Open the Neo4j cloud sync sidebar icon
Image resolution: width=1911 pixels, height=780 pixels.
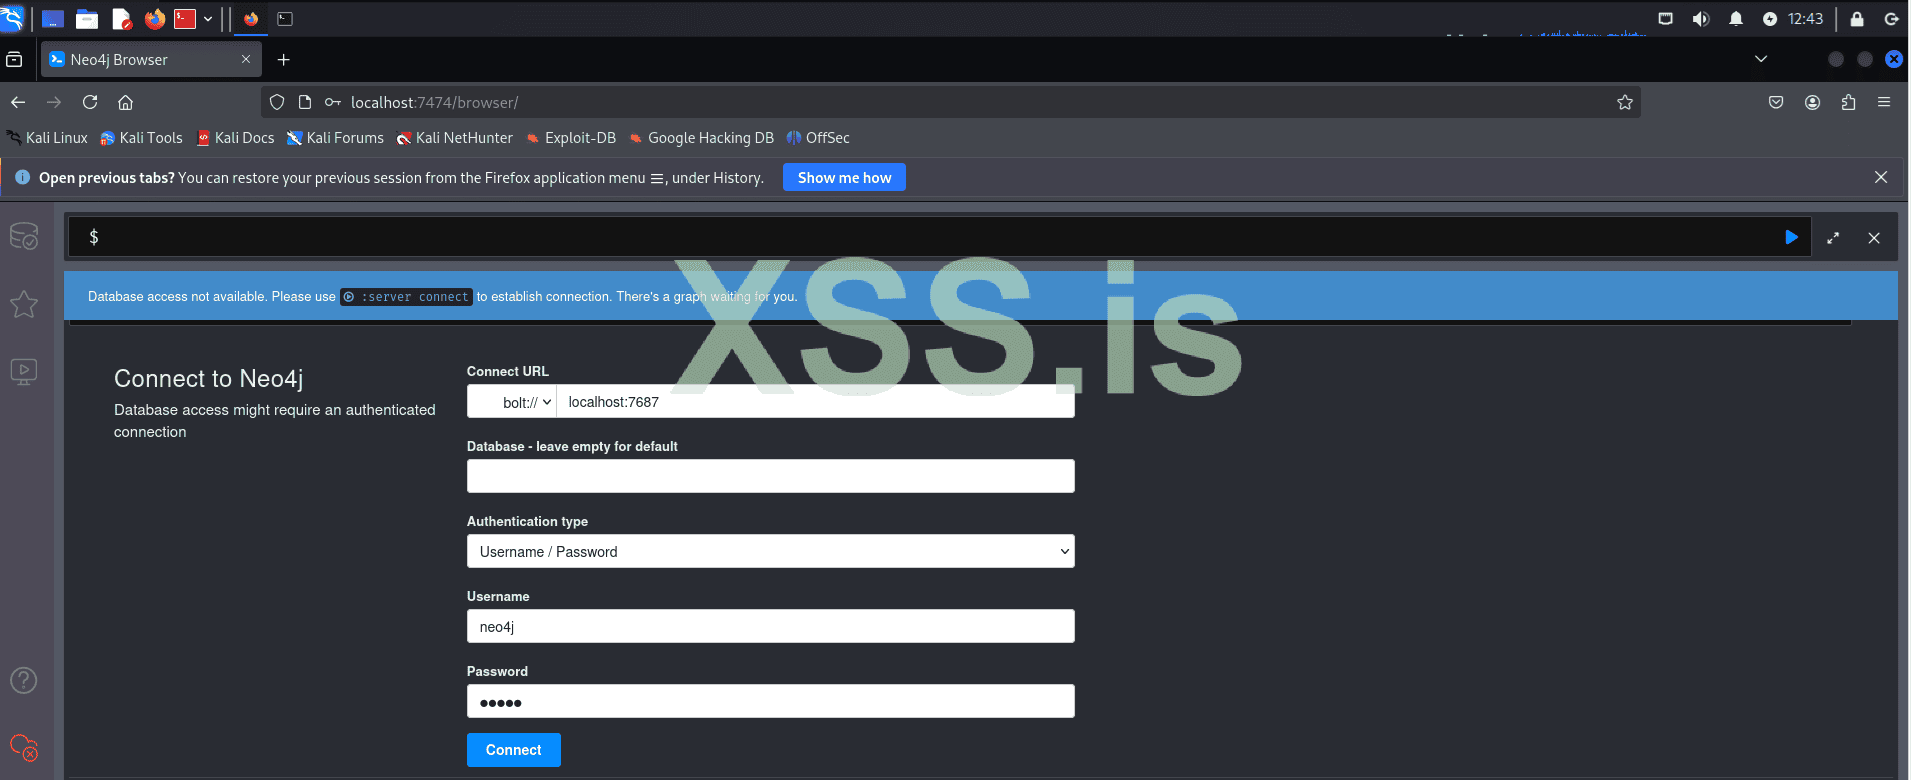point(24,747)
